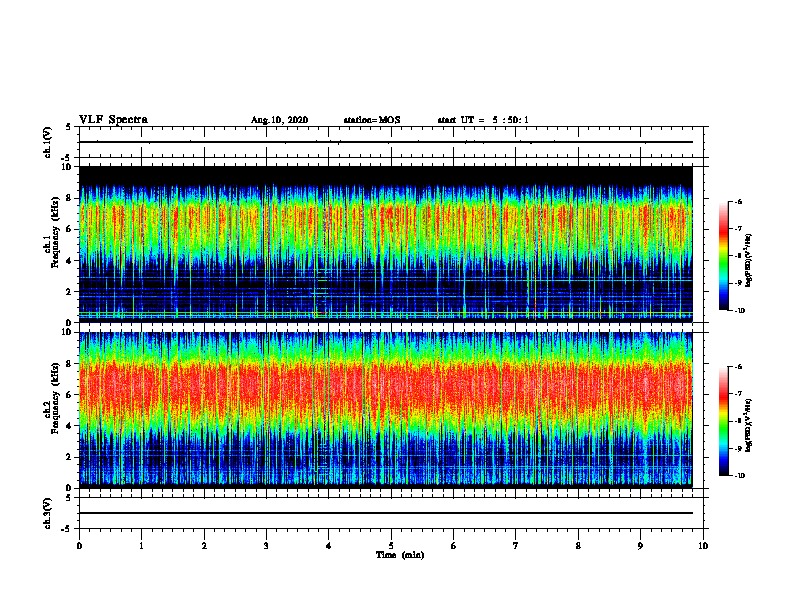Click the ch.3 voltage trace line
This screenshot has height=612, width=792.
[x=386, y=513]
